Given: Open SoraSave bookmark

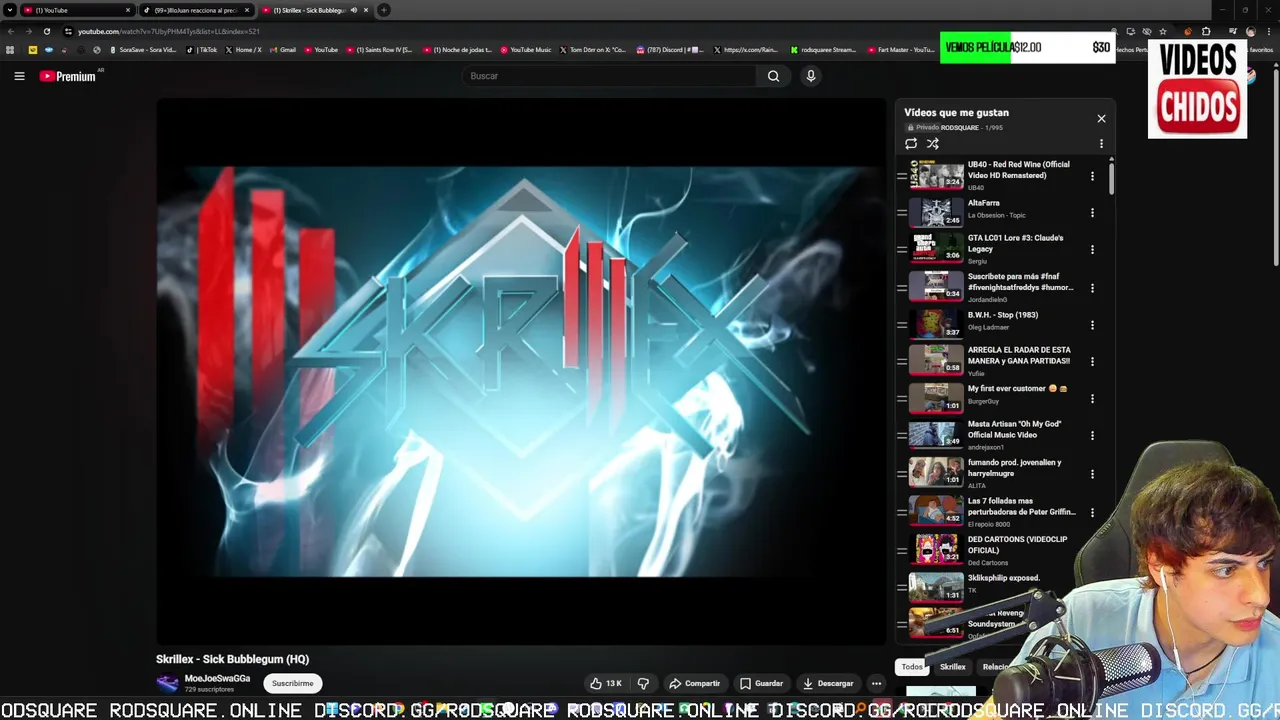Looking at the screenshot, I should tap(143, 49).
